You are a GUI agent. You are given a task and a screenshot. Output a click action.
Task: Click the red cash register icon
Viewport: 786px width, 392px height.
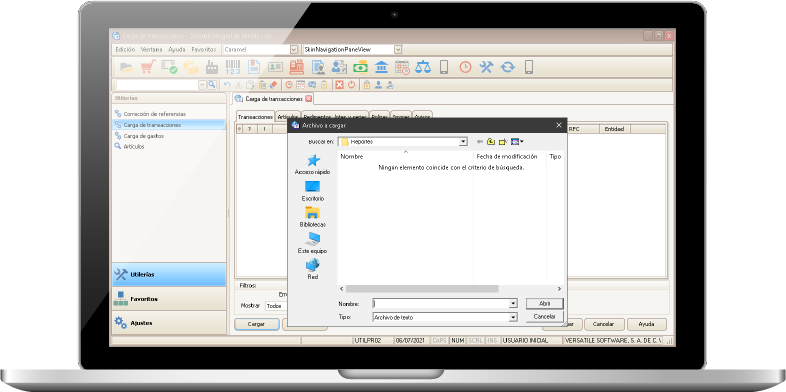pyautogui.click(x=297, y=67)
